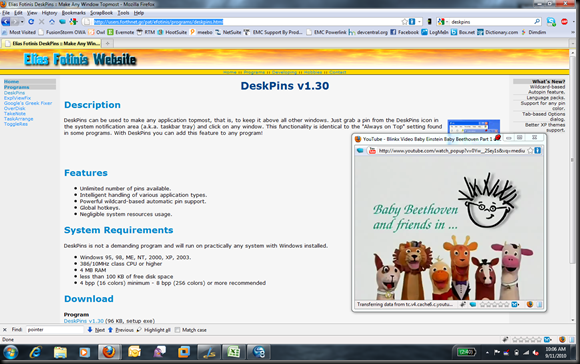Viewport: 580px width, 364px height.
Task: Click the Forward navigation arrow
Action: pos(15,22)
